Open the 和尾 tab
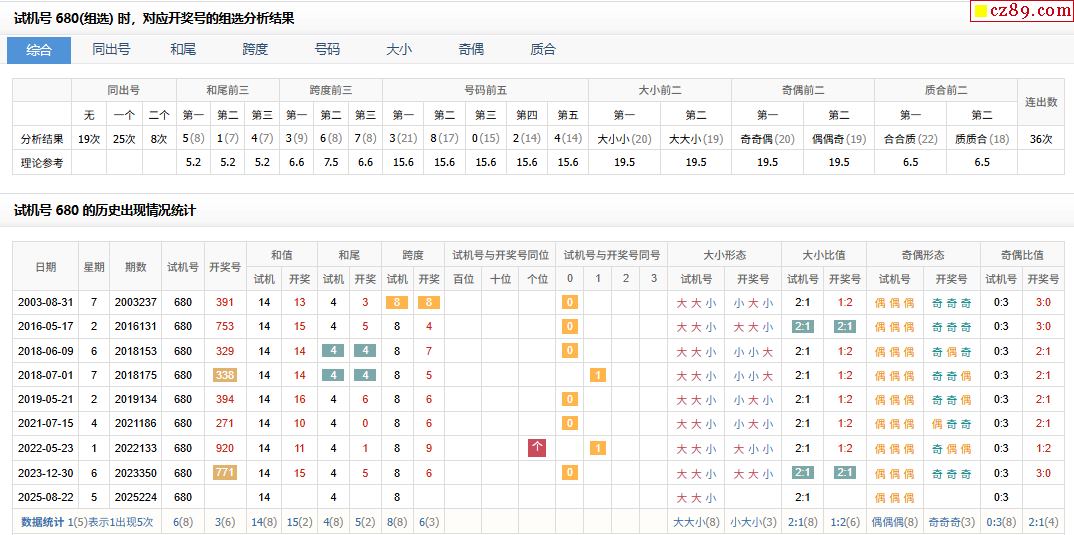The image size is (1074, 535). pos(183,49)
